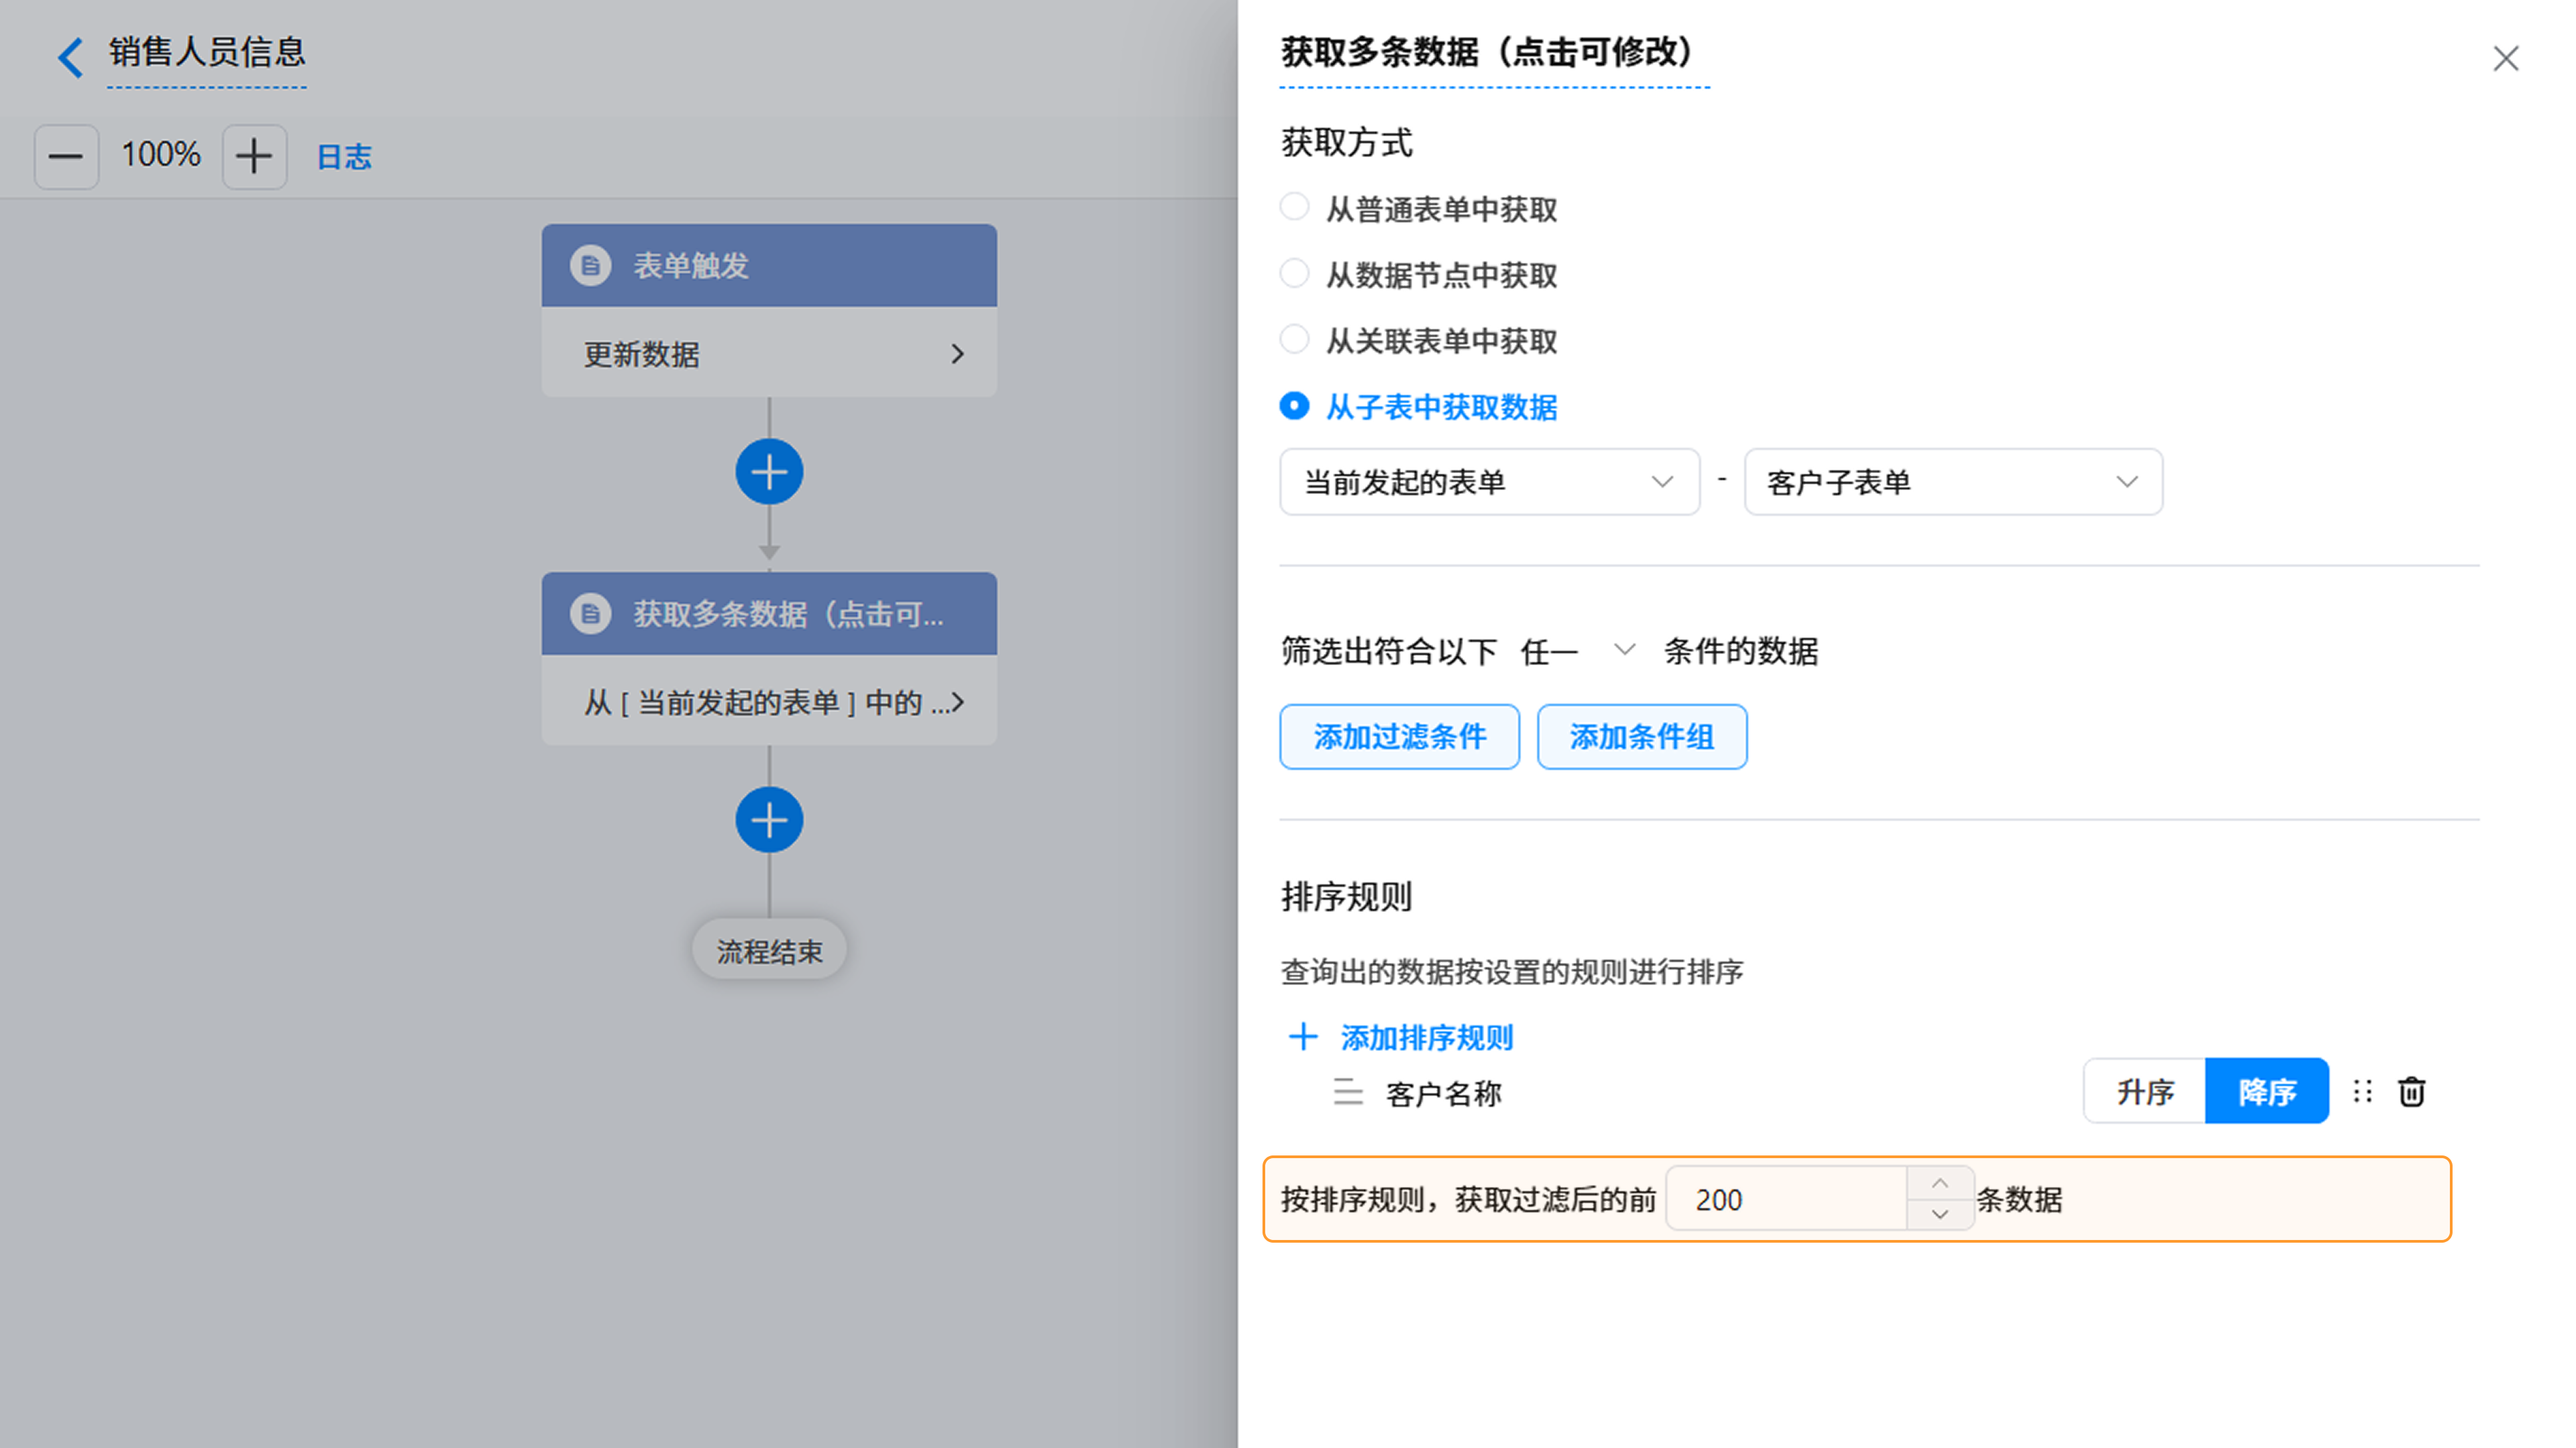Click the plus icon beside 添加排序规则
Viewport: 2576px width, 1448px height.
pos(1302,1037)
